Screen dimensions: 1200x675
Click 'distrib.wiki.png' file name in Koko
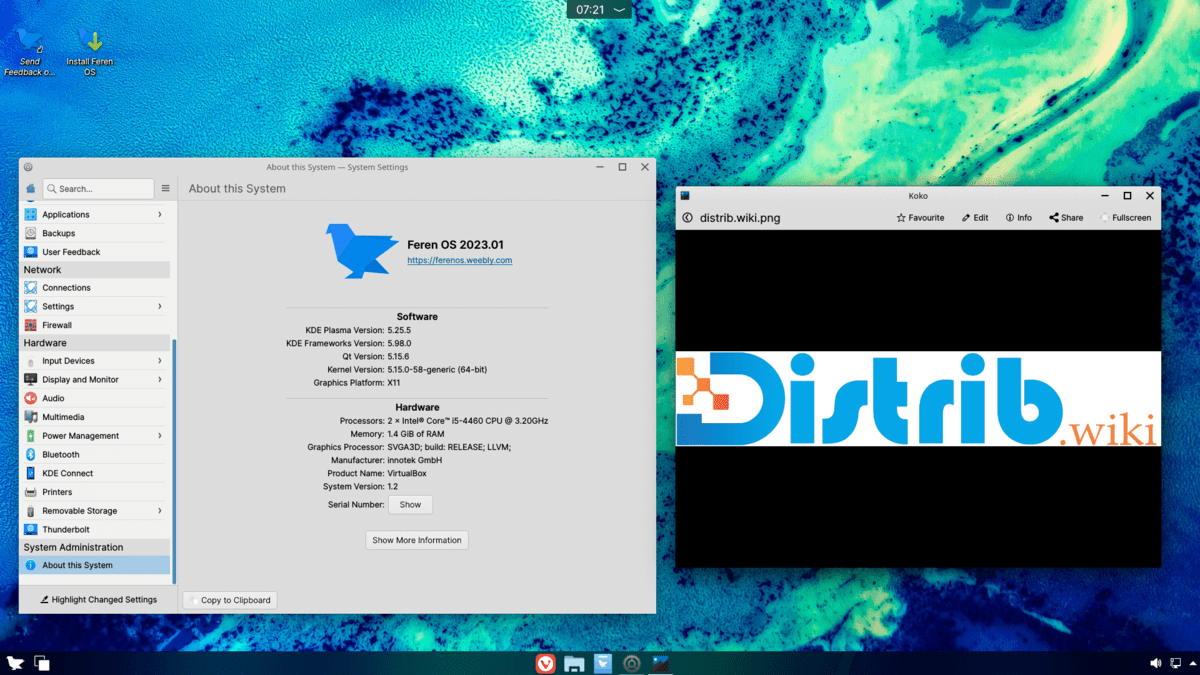[x=740, y=217]
